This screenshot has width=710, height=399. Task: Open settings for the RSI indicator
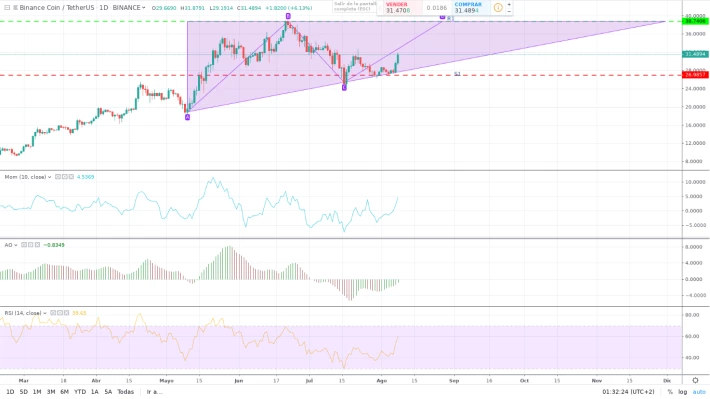(x=60, y=312)
